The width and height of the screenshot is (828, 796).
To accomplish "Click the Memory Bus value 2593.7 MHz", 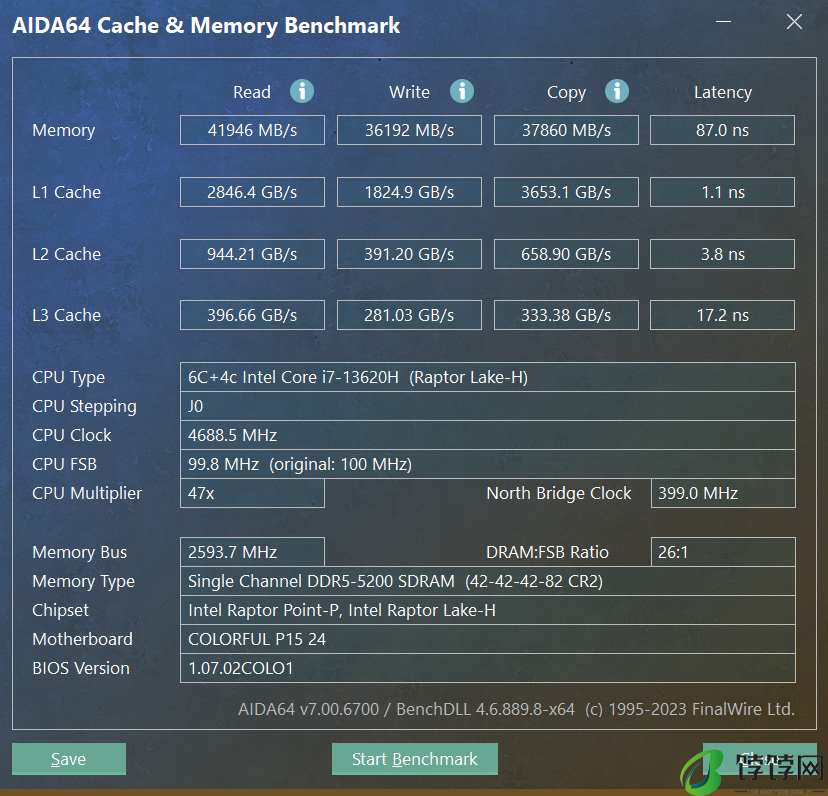I will [x=252, y=552].
